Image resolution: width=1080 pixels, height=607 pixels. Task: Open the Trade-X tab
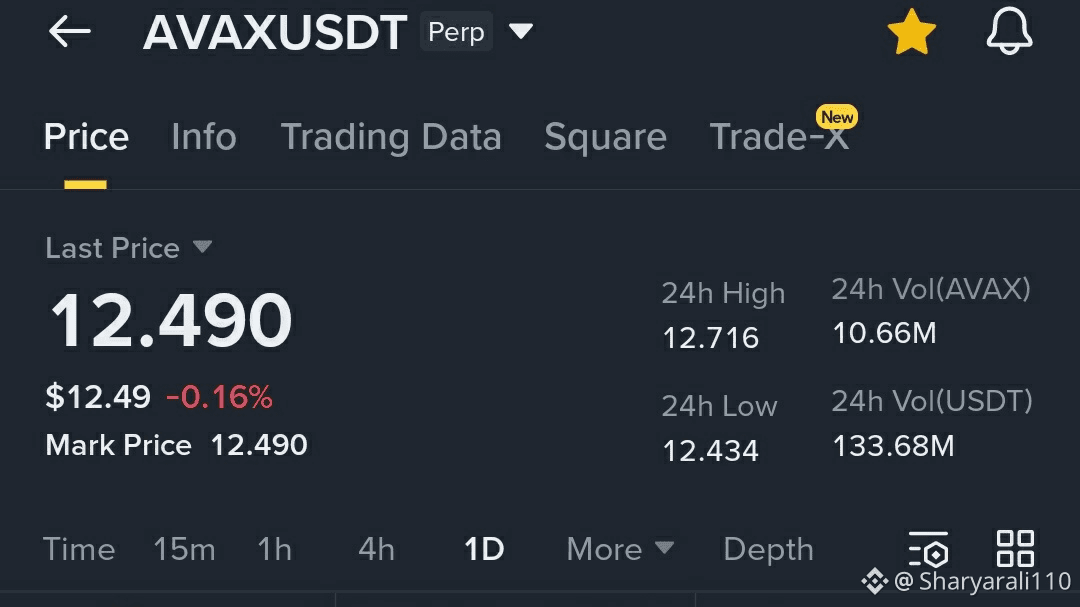tap(779, 137)
